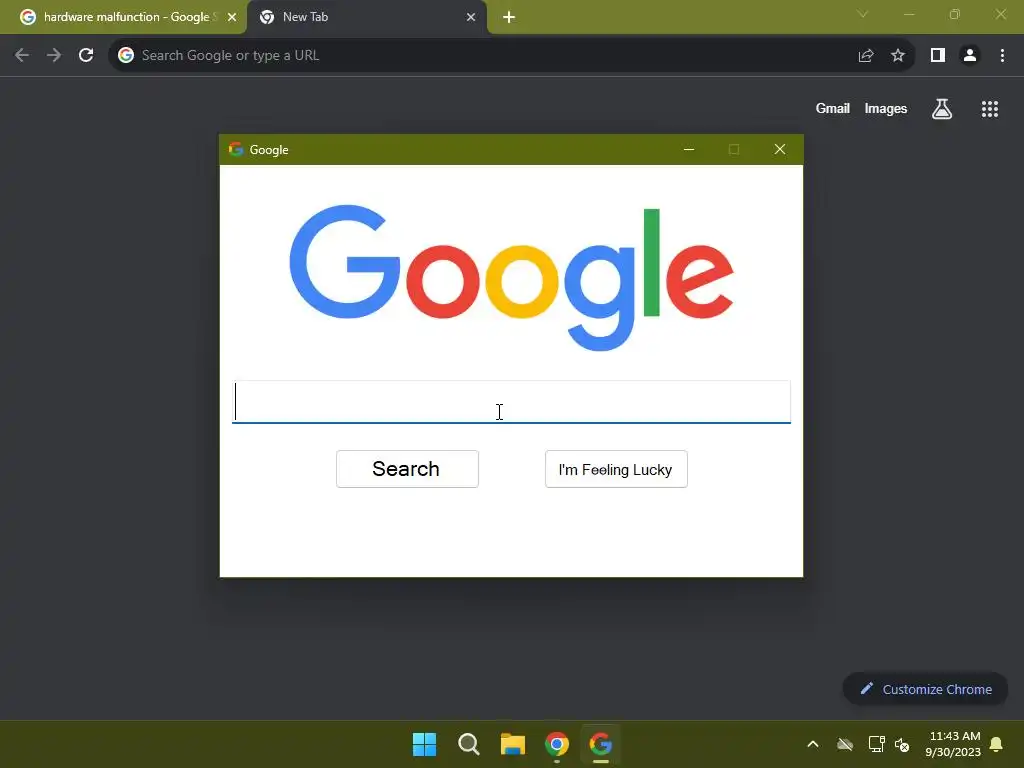Click the Search button in Google window
The width and height of the screenshot is (1024, 768).
click(407, 469)
